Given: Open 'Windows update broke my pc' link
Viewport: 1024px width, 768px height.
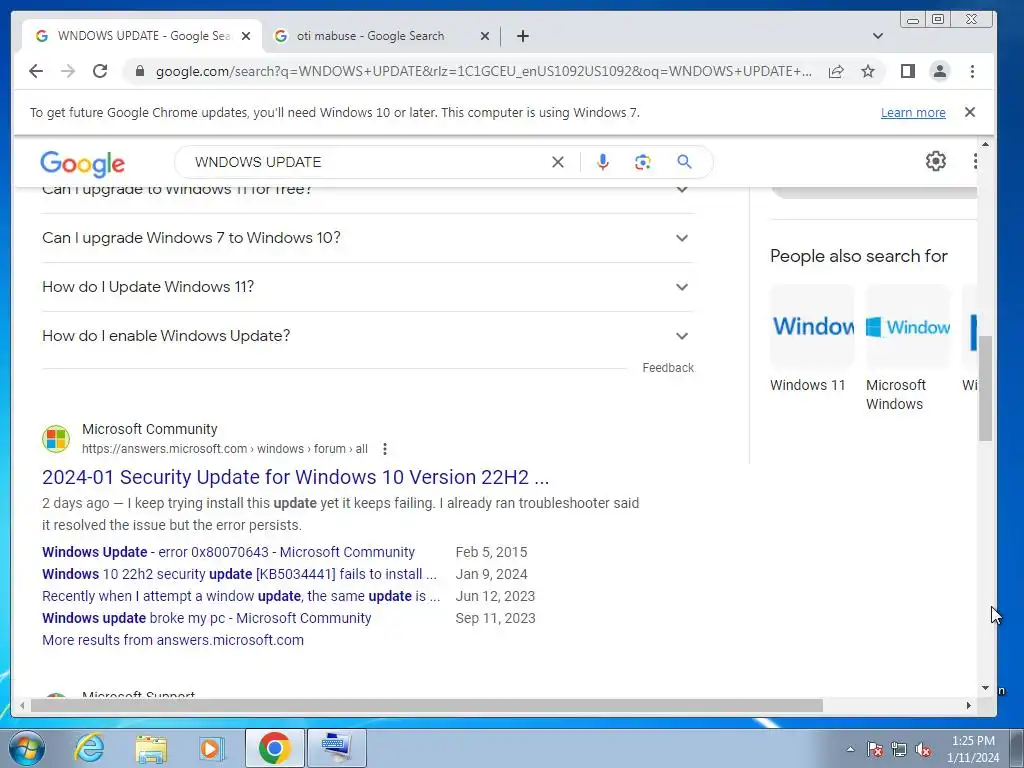Looking at the screenshot, I should 206,618.
